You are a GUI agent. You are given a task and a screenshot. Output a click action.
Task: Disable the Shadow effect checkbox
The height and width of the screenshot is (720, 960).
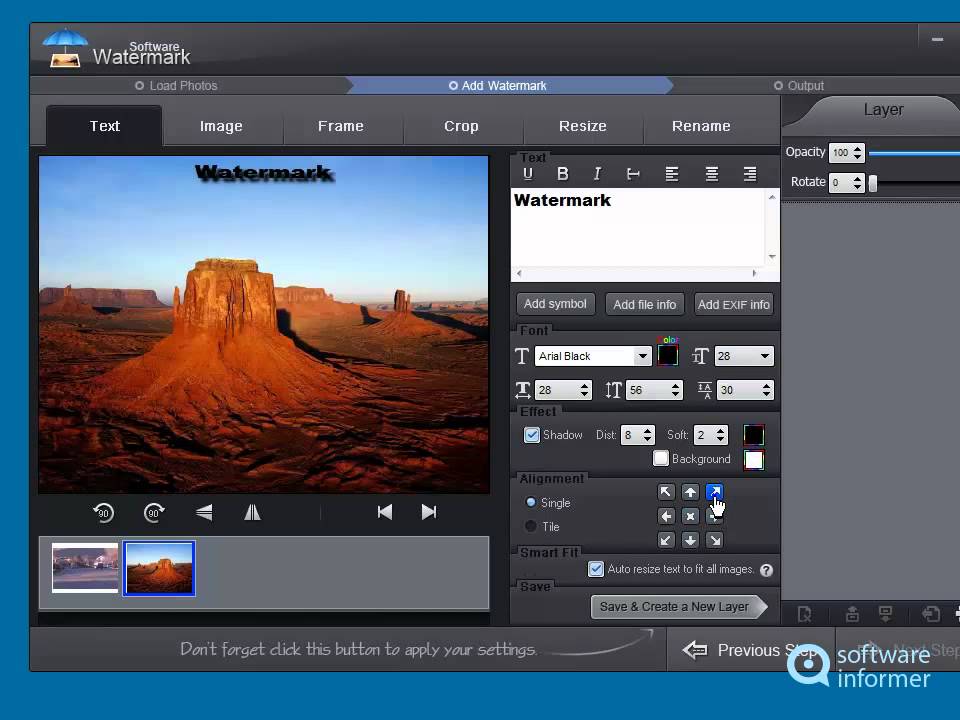532,435
